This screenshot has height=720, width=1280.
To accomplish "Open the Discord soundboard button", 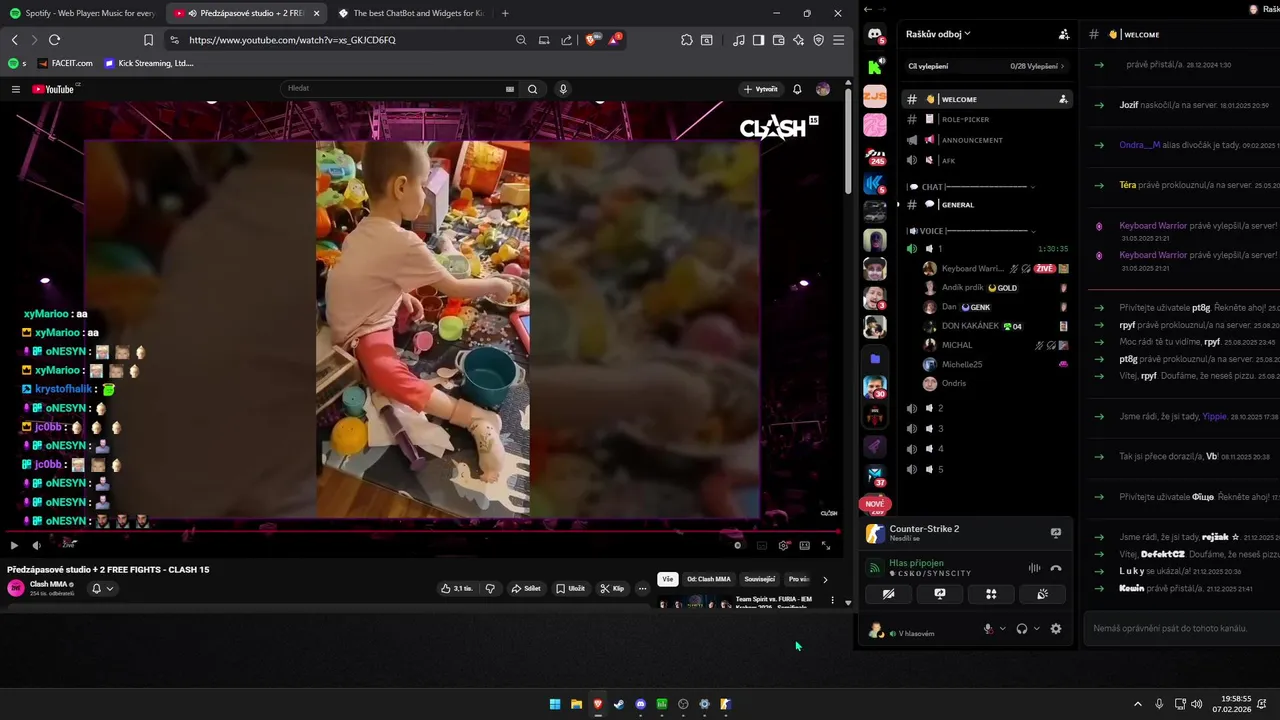I will coord(1042,594).
